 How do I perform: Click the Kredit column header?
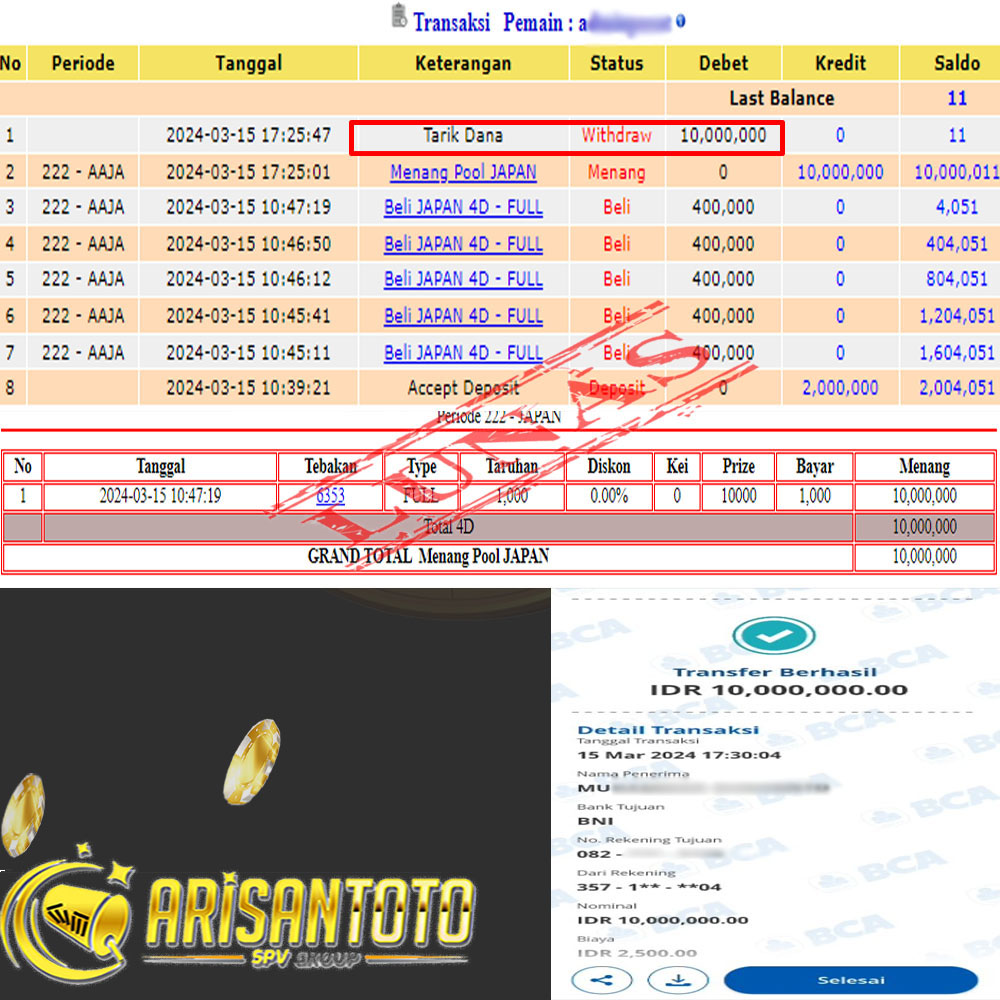[x=840, y=63]
